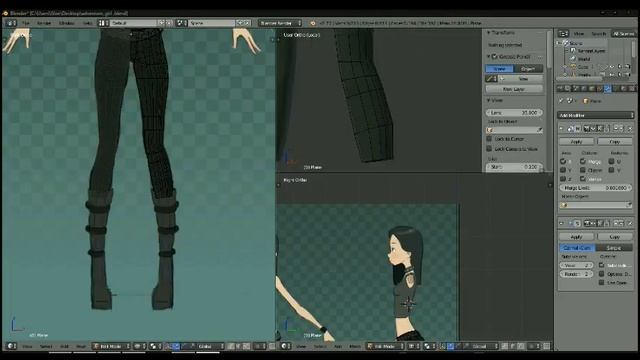Viewport: 640px width, 360px height.
Task: Open left viewport Global orientation dropdown
Action: tap(210, 346)
